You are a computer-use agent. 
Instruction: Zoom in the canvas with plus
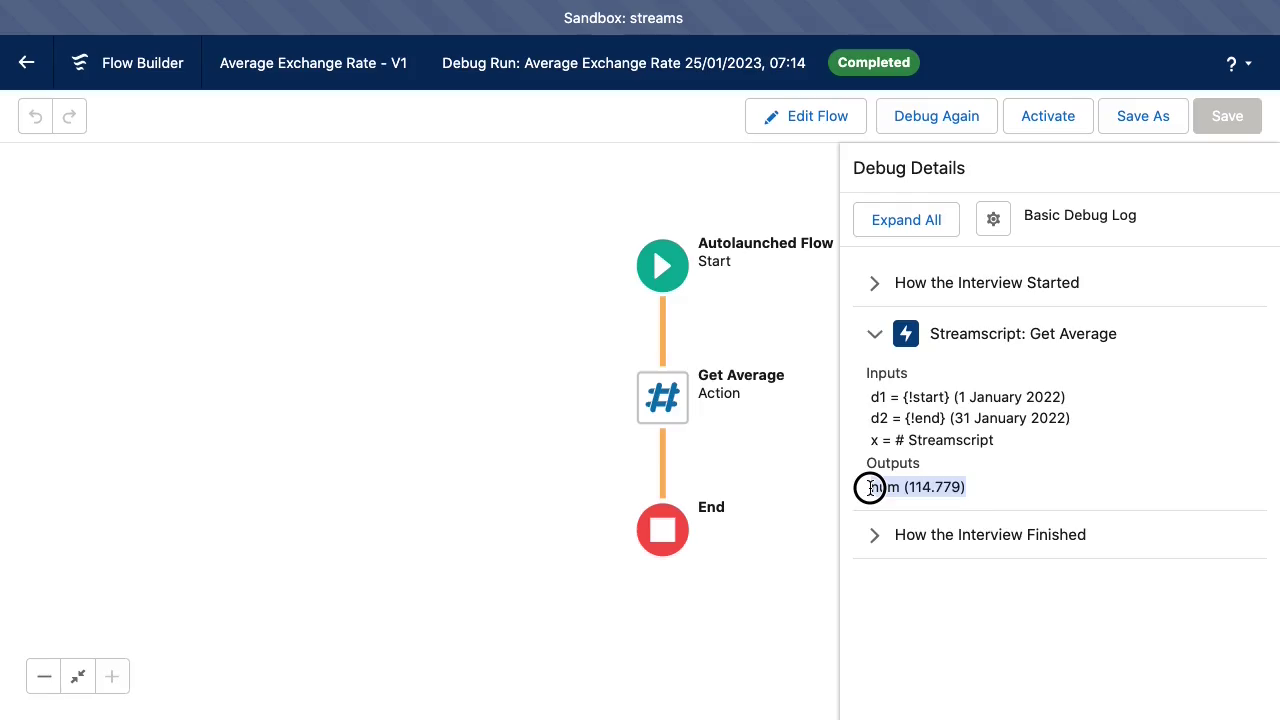click(112, 677)
